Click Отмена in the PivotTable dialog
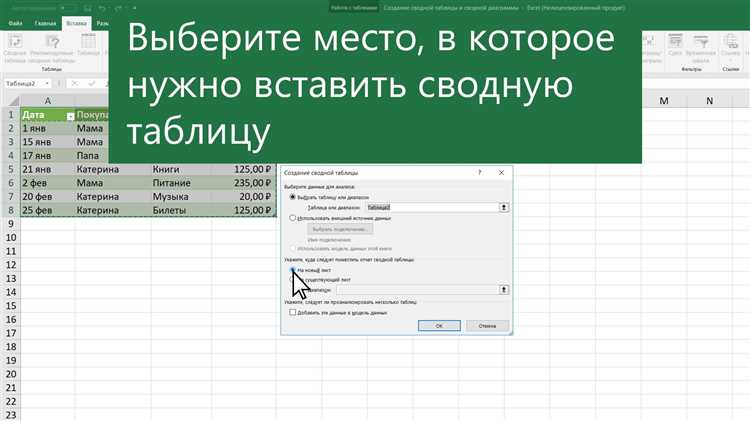This screenshot has height=421, width=750. [487, 325]
